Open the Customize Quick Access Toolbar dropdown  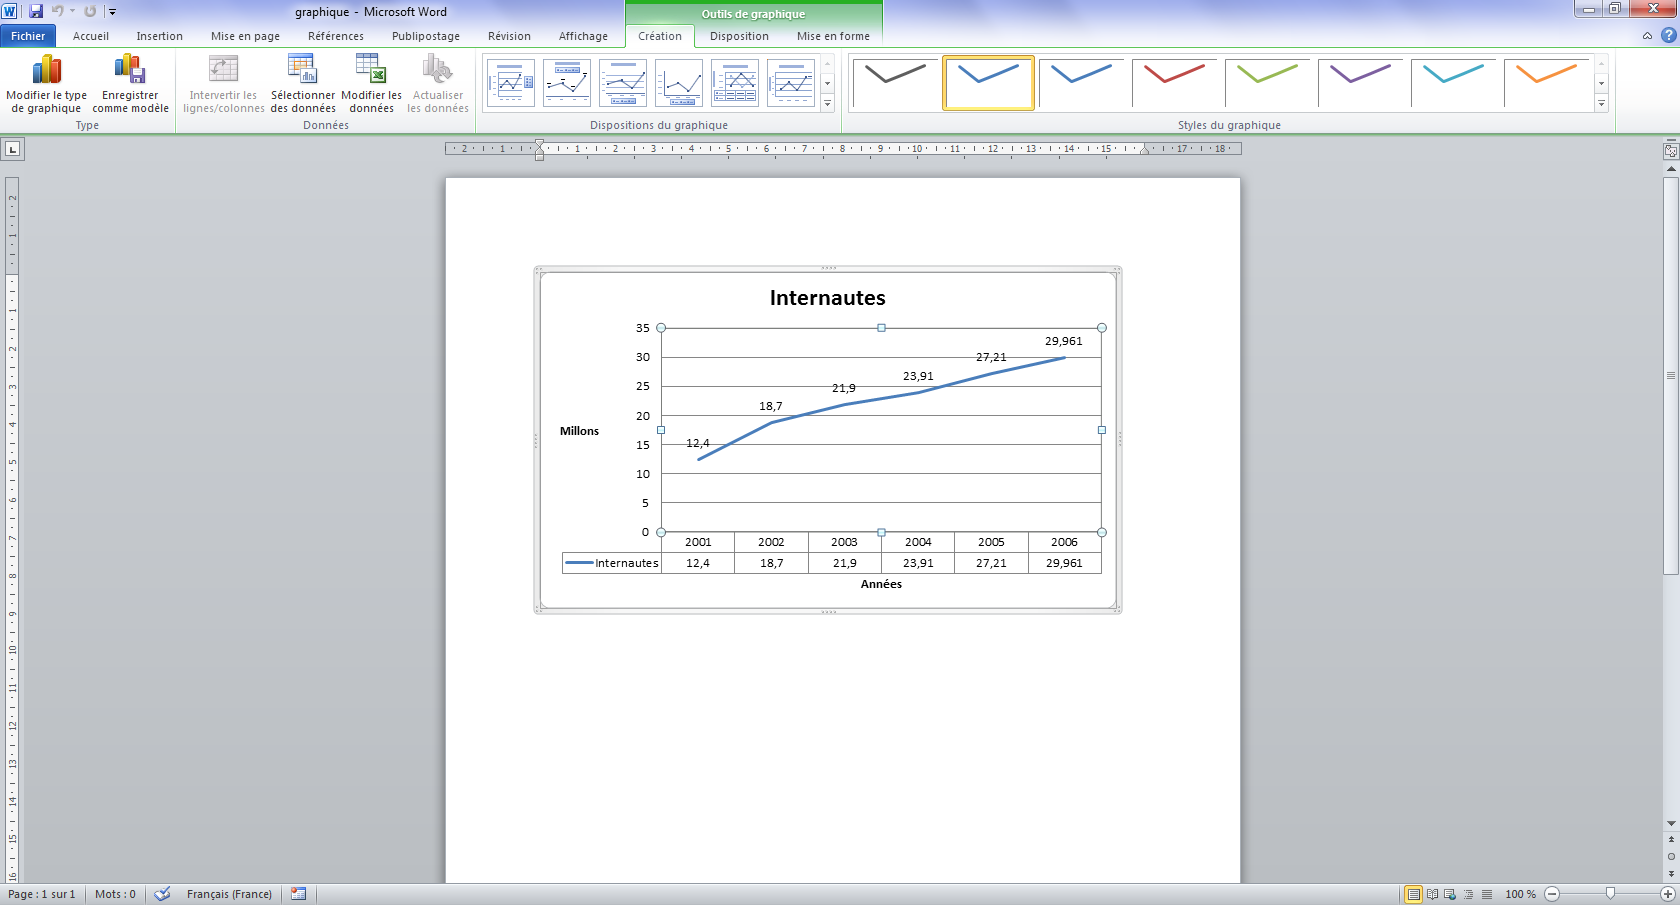(x=112, y=12)
